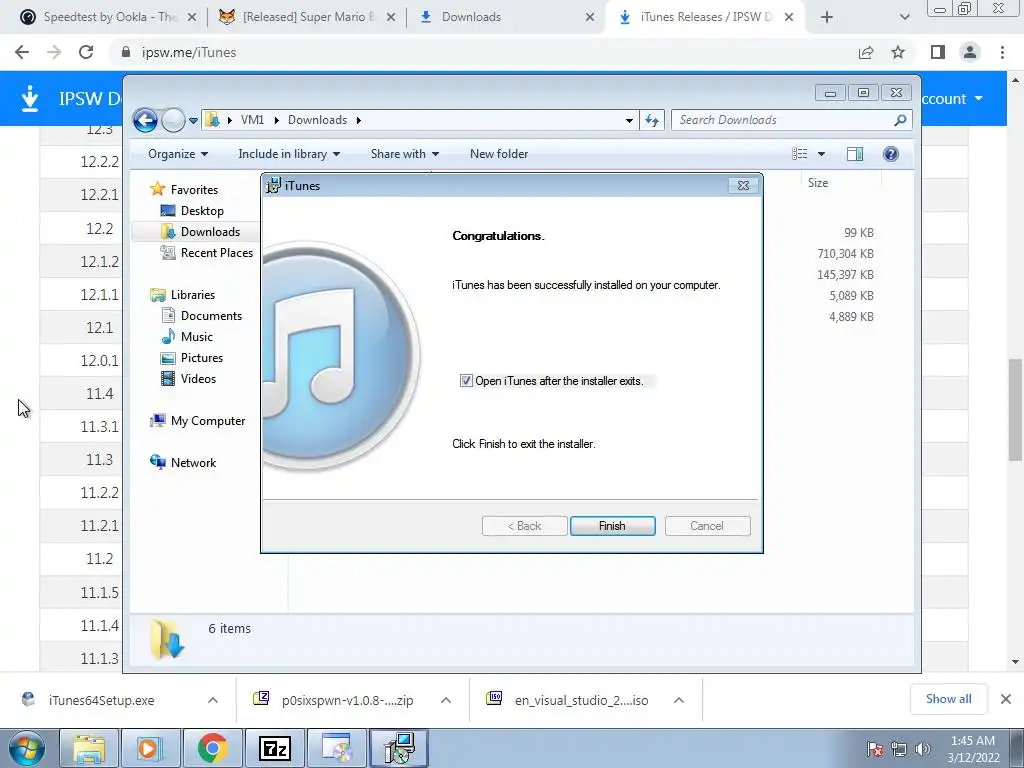This screenshot has height=768, width=1024.
Task: Open the Share with menu
Action: (x=405, y=154)
